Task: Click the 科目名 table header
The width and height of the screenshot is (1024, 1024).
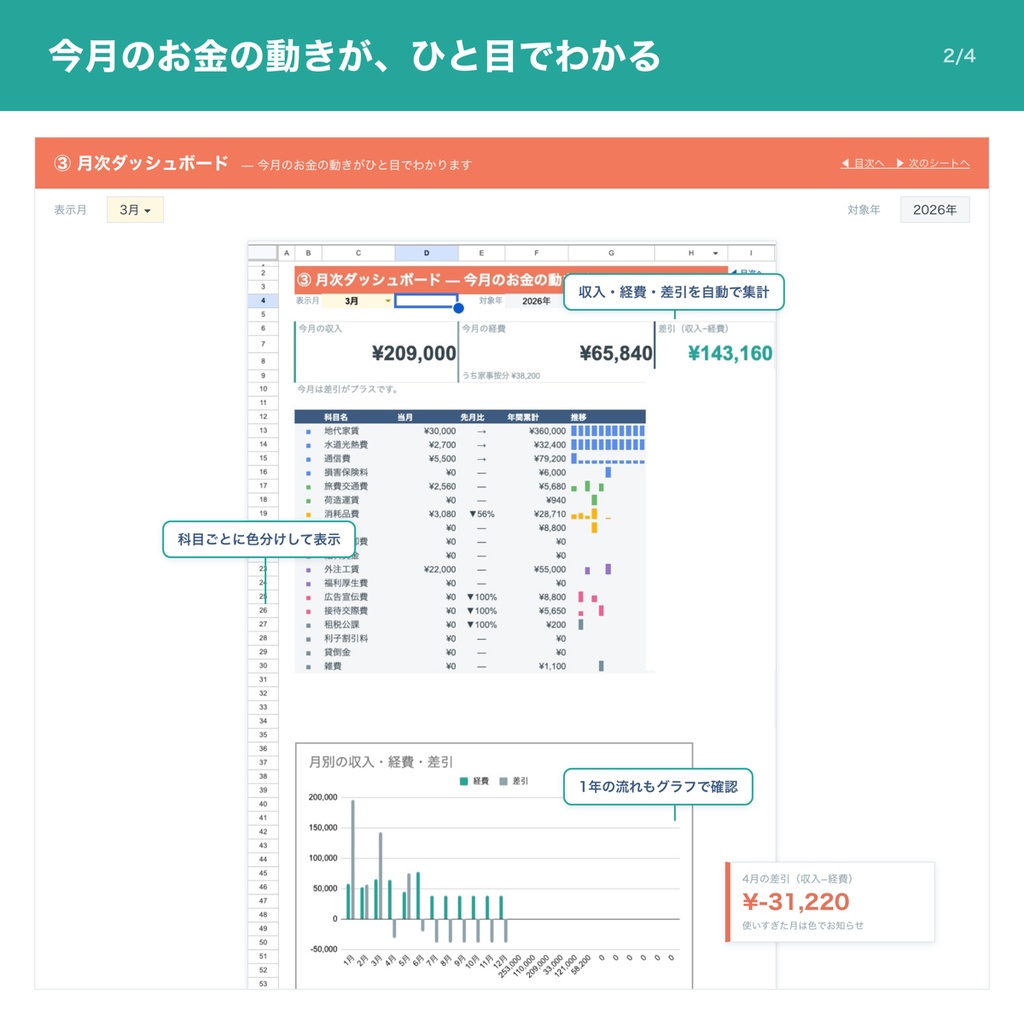Action: pyautogui.click(x=336, y=417)
